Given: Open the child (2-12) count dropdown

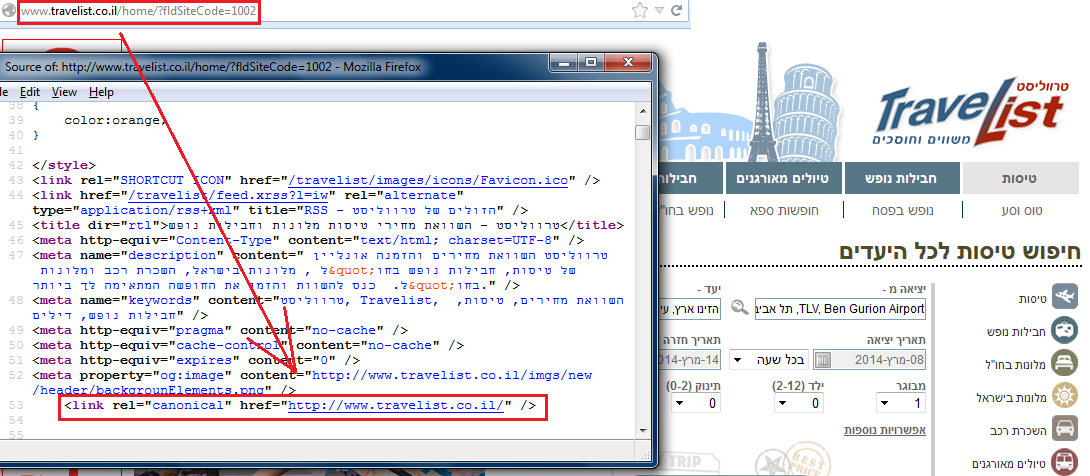Looking at the screenshot, I should (x=797, y=403).
